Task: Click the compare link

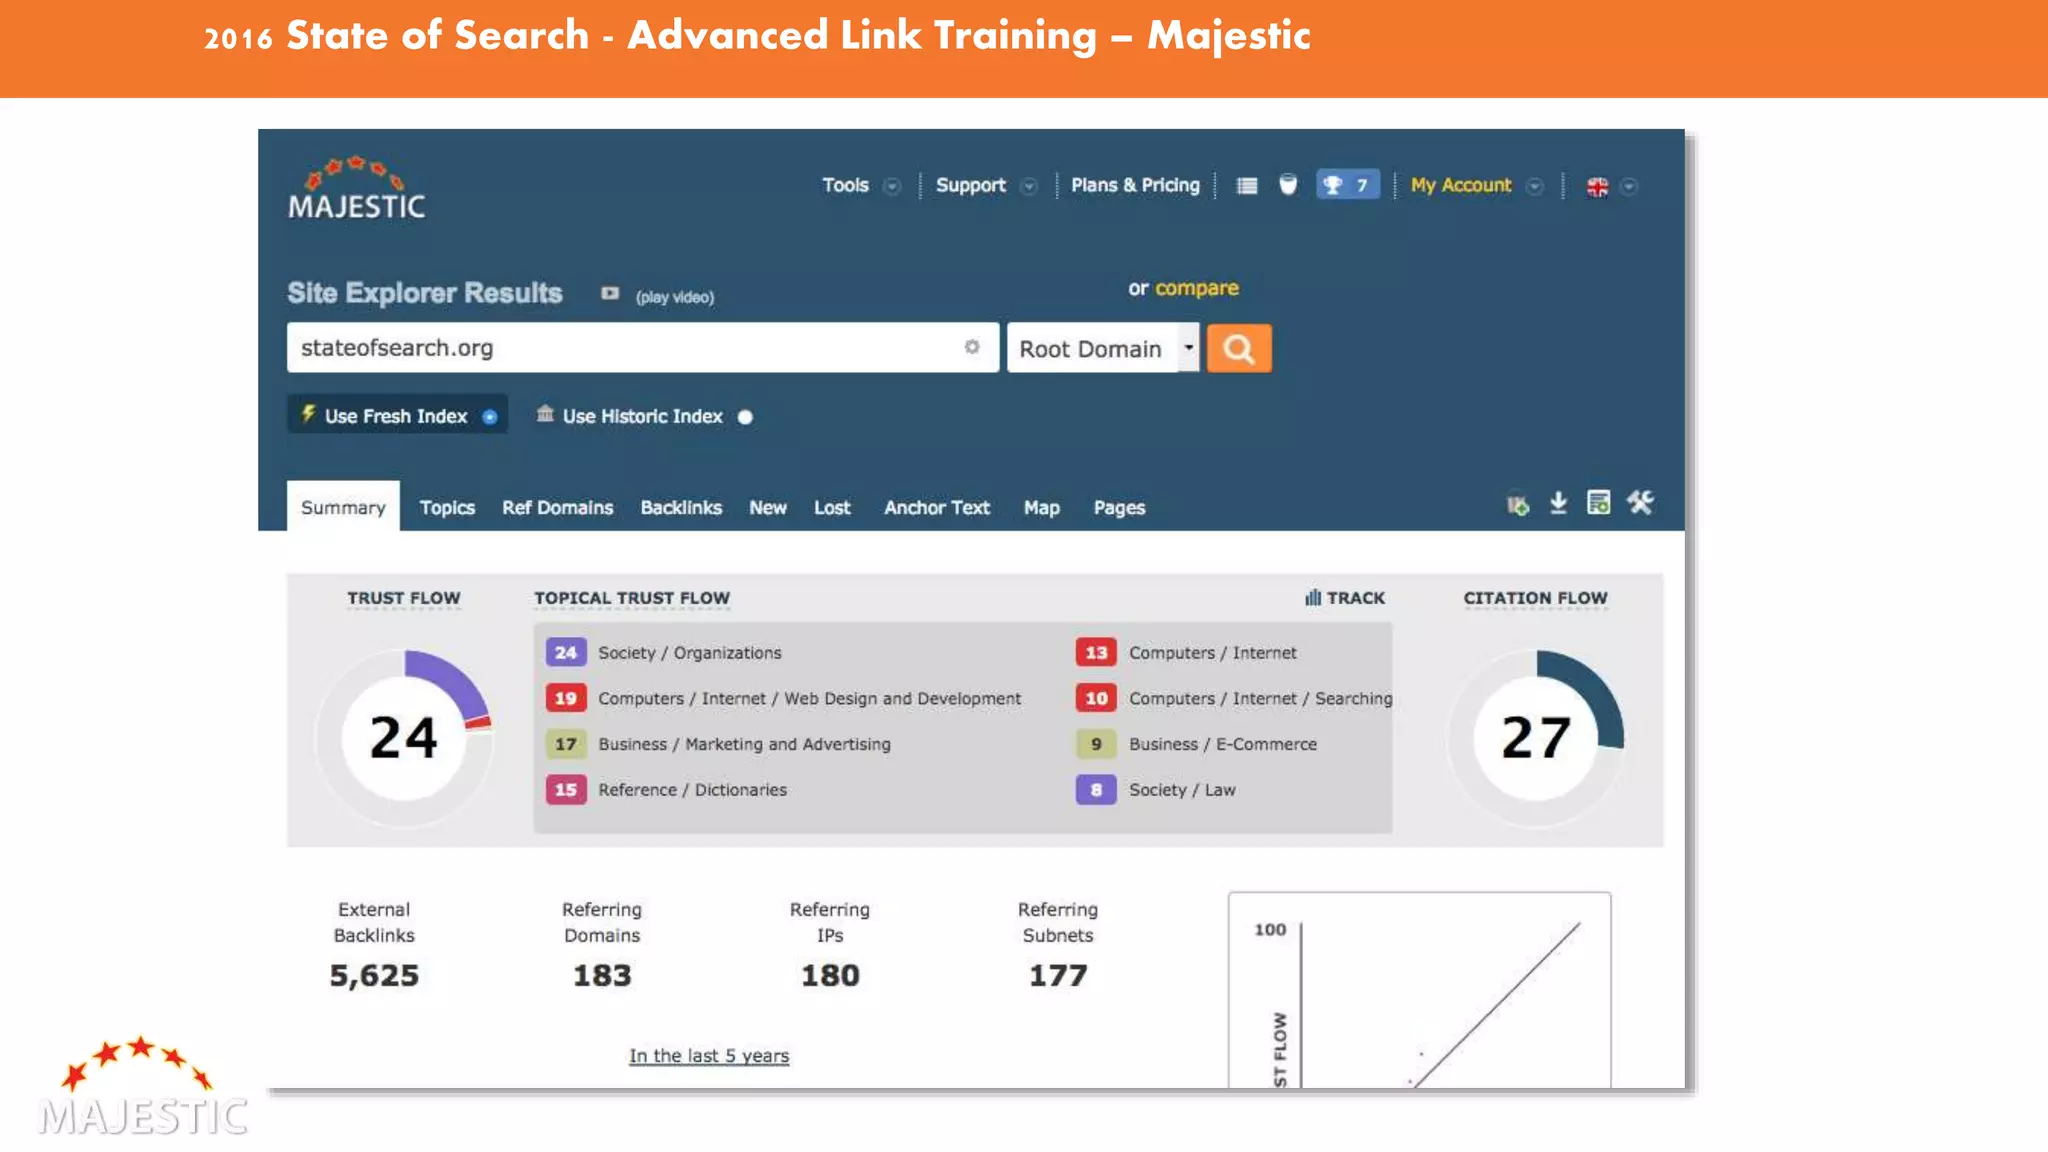Action: click(x=1197, y=288)
